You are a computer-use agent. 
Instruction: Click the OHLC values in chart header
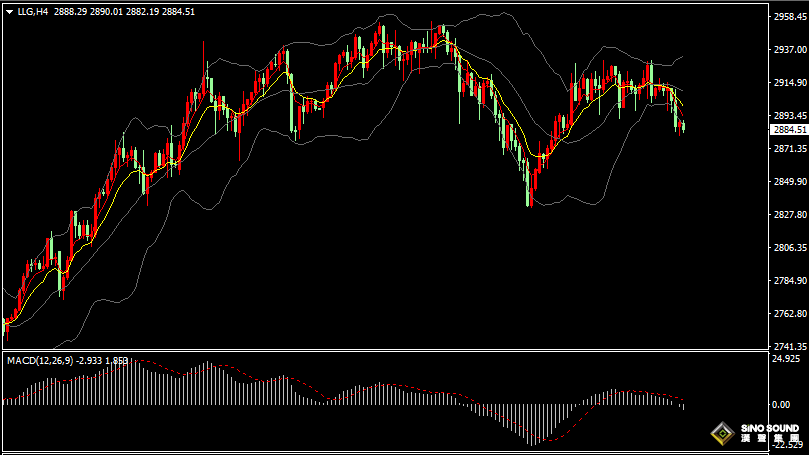(x=124, y=11)
